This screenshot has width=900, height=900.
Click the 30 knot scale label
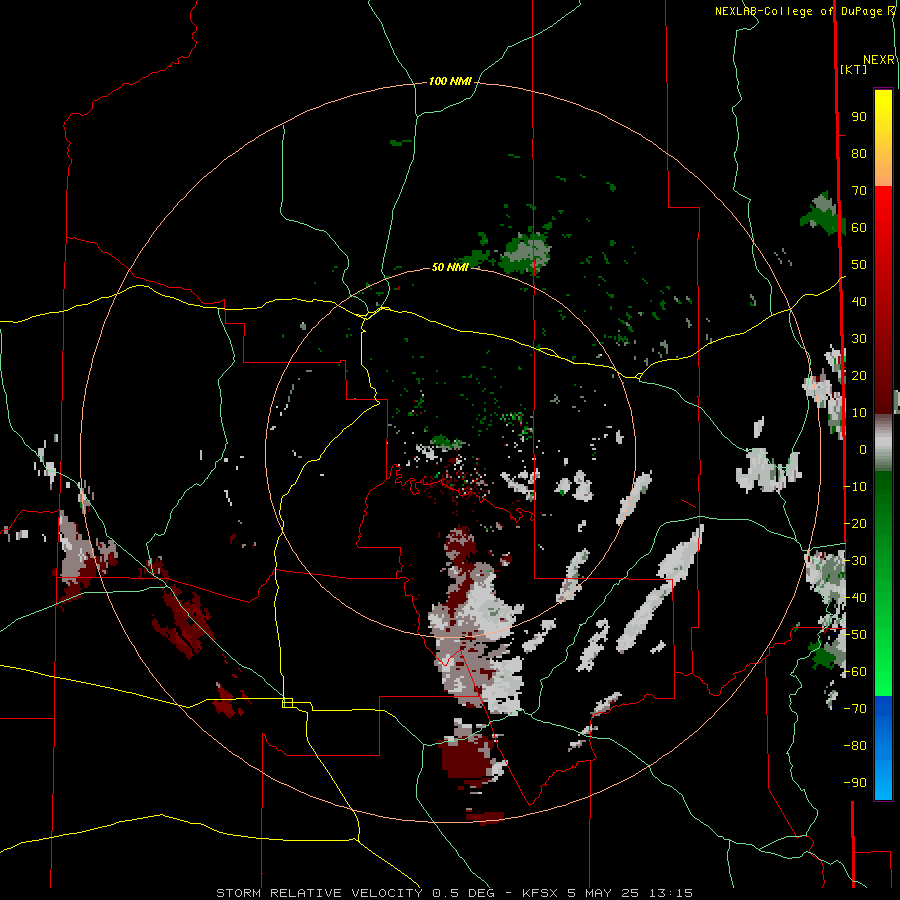pos(859,339)
